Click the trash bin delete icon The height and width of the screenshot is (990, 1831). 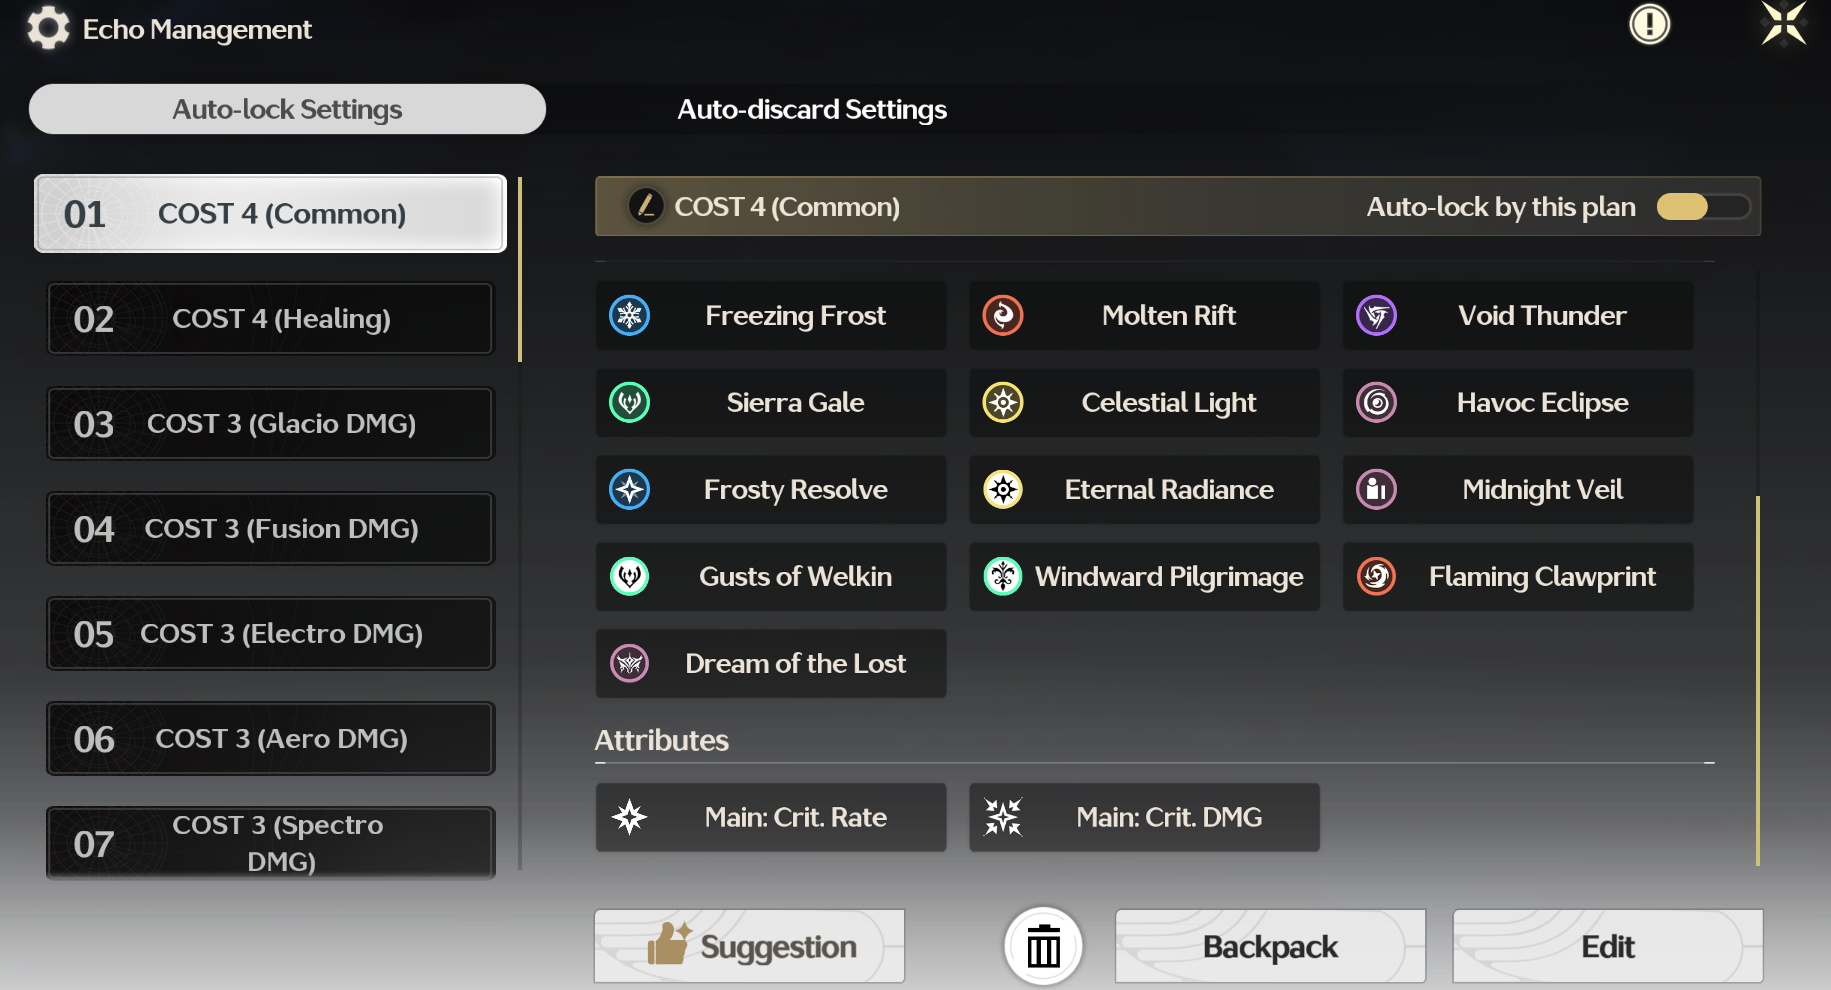click(1044, 946)
